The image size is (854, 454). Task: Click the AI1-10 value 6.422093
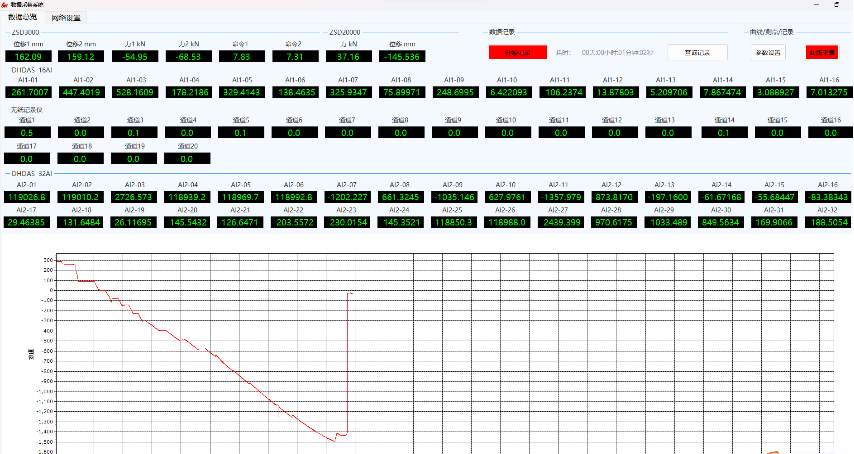click(509, 93)
